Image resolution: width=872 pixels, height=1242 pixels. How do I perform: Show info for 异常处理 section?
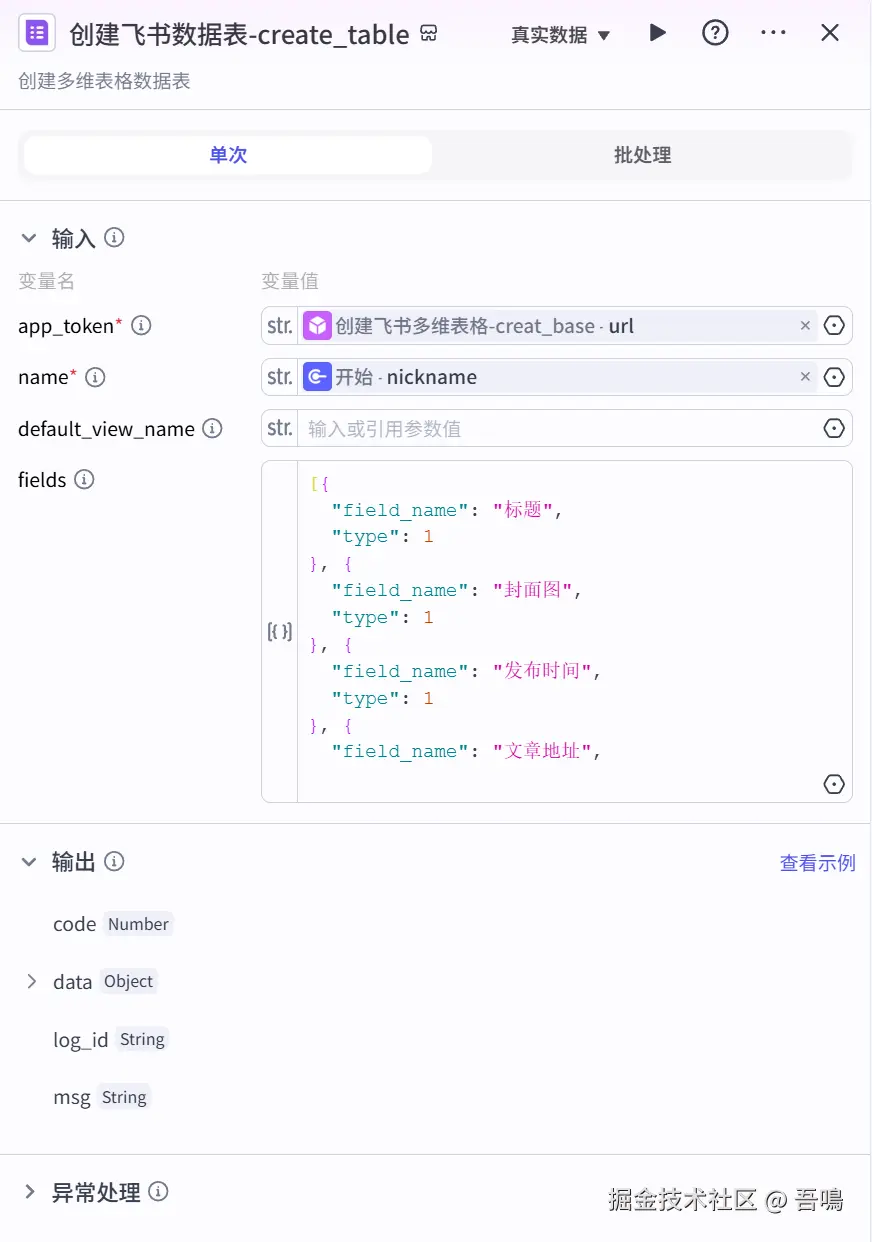pyautogui.click(x=159, y=1191)
